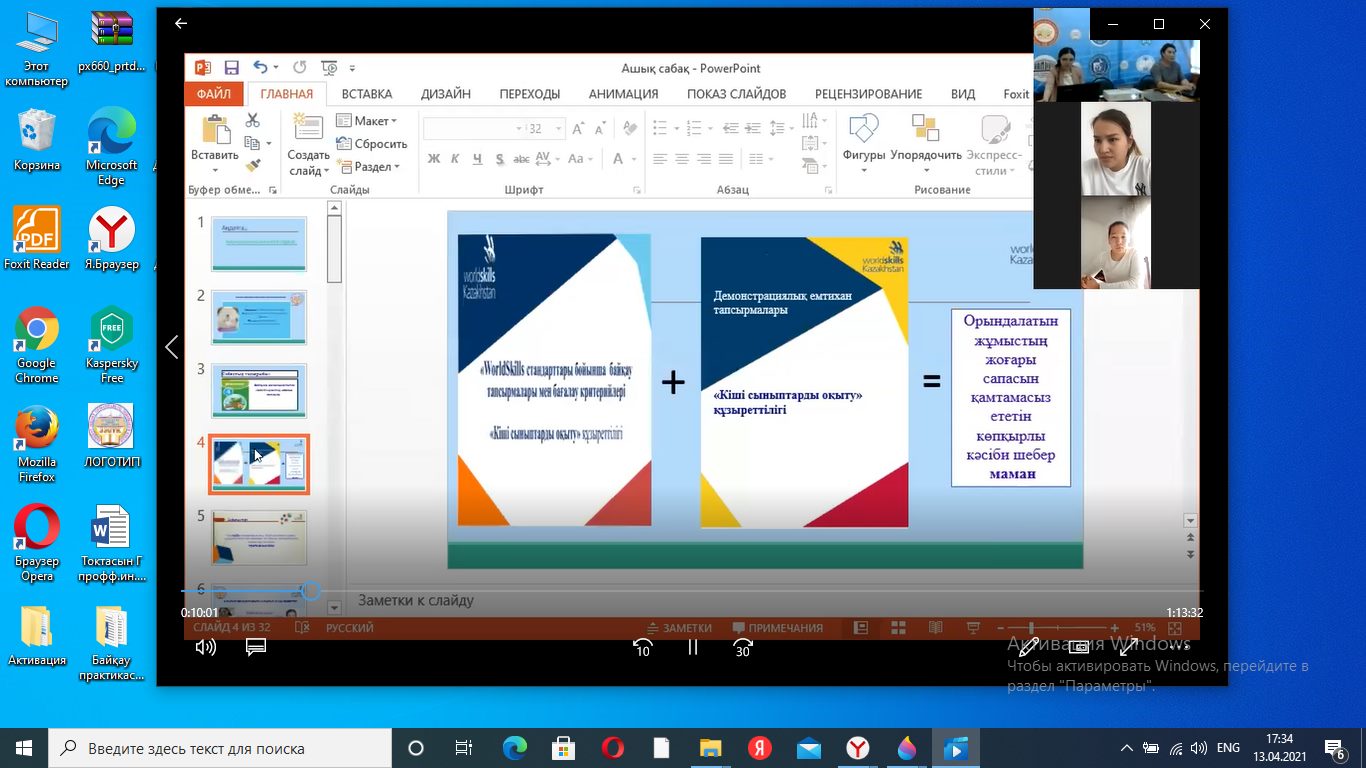Viewport: 1366px width, 768px height.
Task: Click the back arrow in video player
Action: [181, 23]
